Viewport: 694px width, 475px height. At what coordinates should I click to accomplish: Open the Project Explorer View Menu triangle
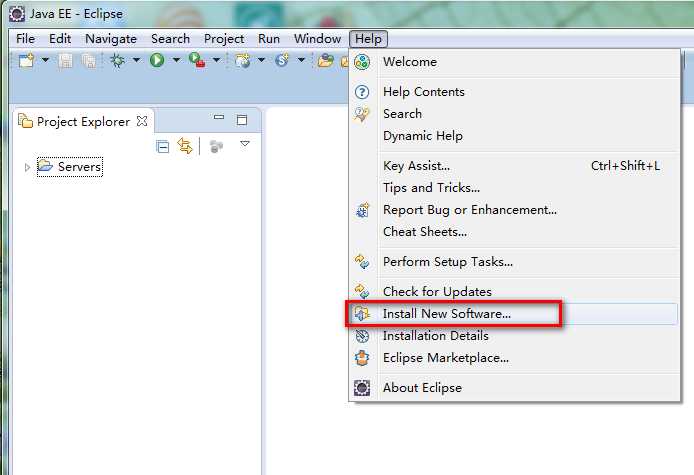click(245, 144)
